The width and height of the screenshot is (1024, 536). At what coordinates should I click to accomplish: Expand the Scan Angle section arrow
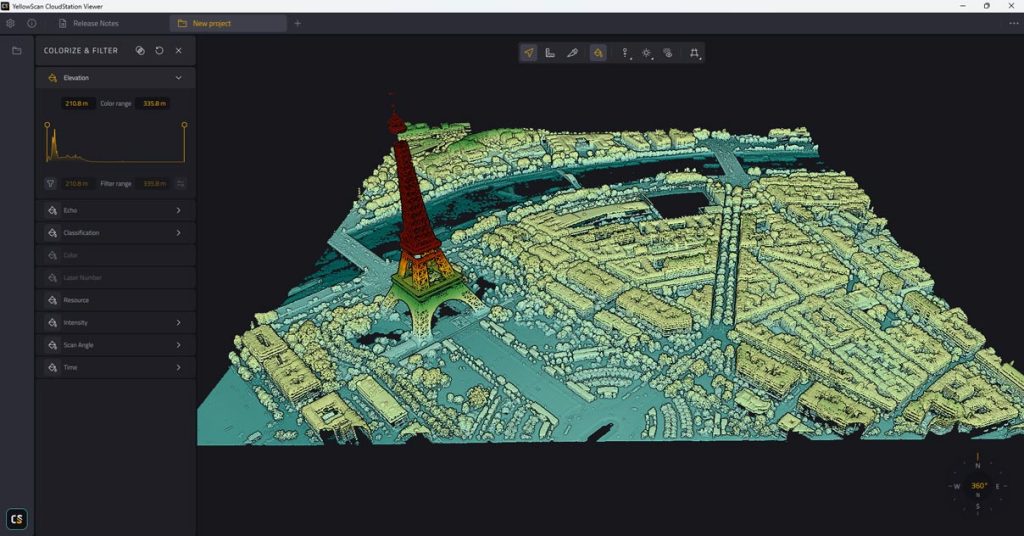(x=178, y=345)
